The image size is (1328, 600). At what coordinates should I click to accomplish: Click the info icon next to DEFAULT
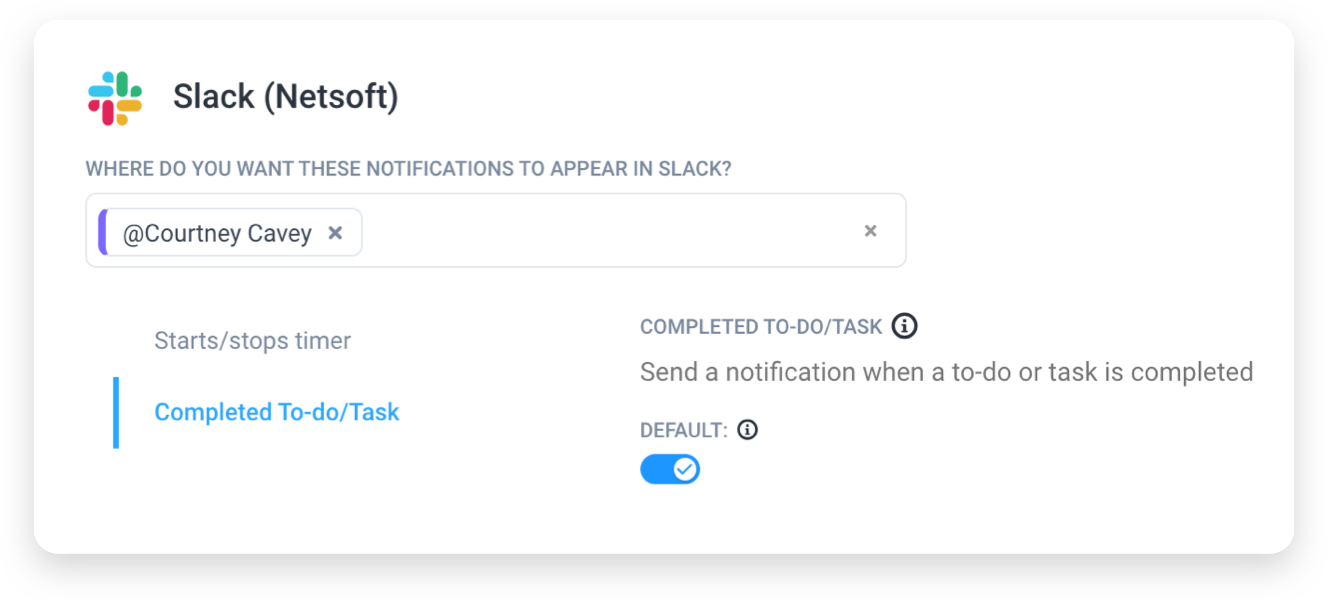(748, 429)
